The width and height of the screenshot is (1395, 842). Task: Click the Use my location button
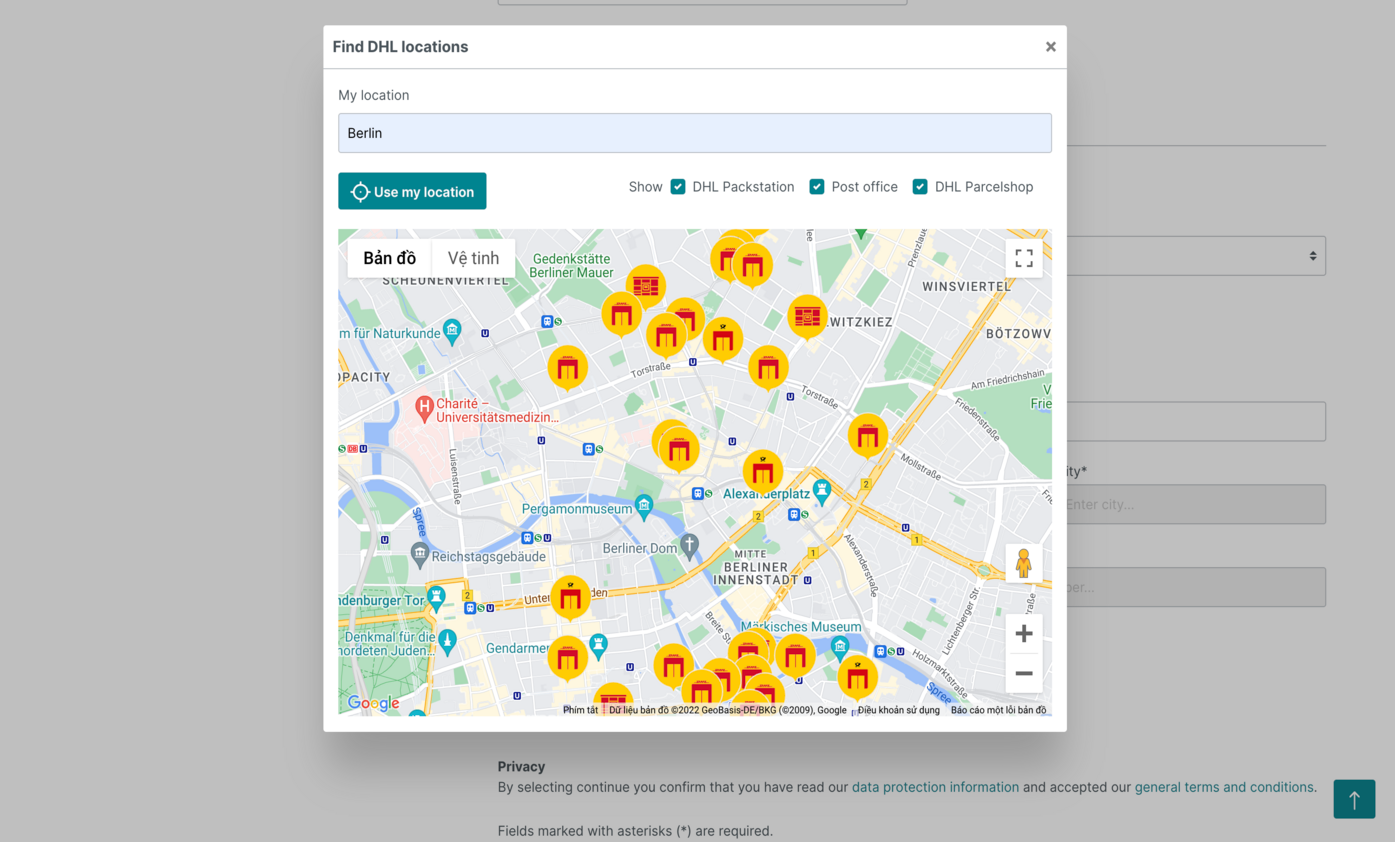click(x=412, y=191)
